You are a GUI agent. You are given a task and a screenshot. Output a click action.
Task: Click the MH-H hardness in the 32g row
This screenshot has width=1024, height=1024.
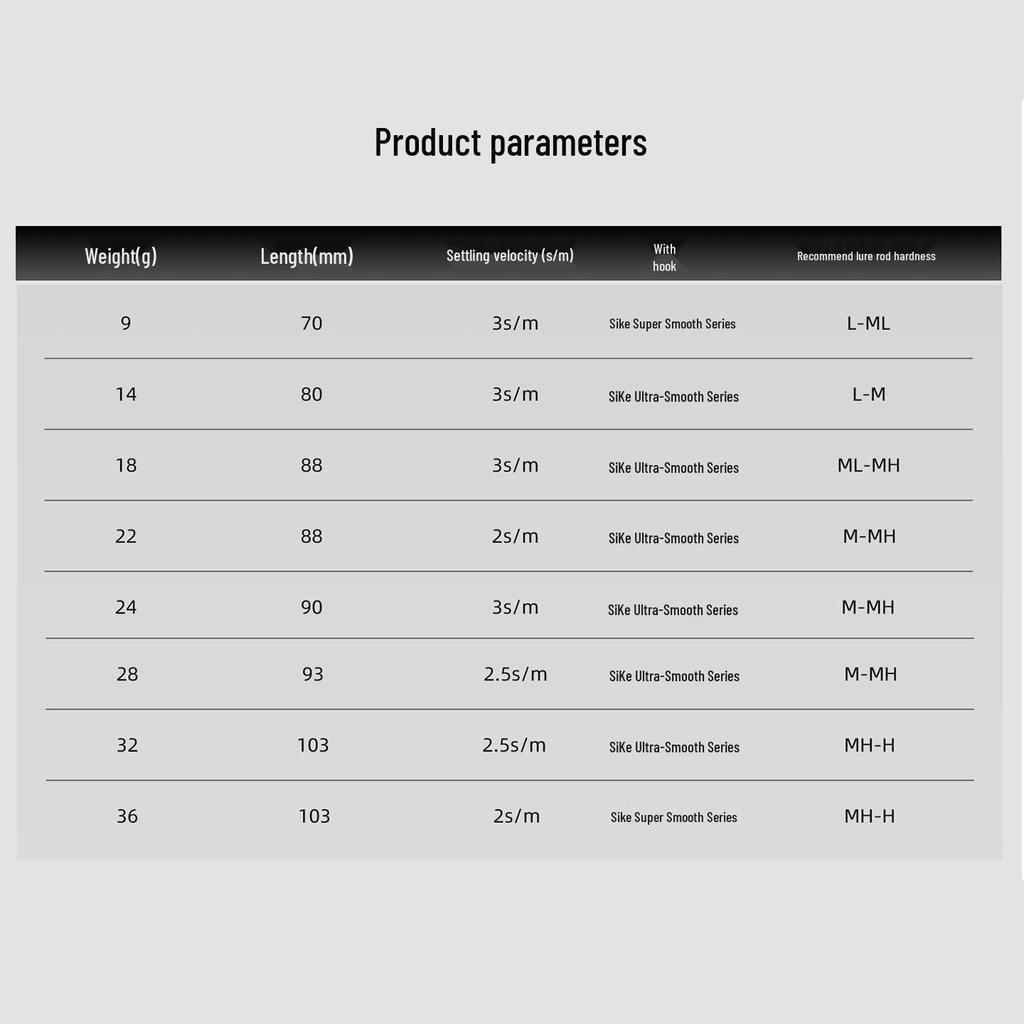coord(869,745)
